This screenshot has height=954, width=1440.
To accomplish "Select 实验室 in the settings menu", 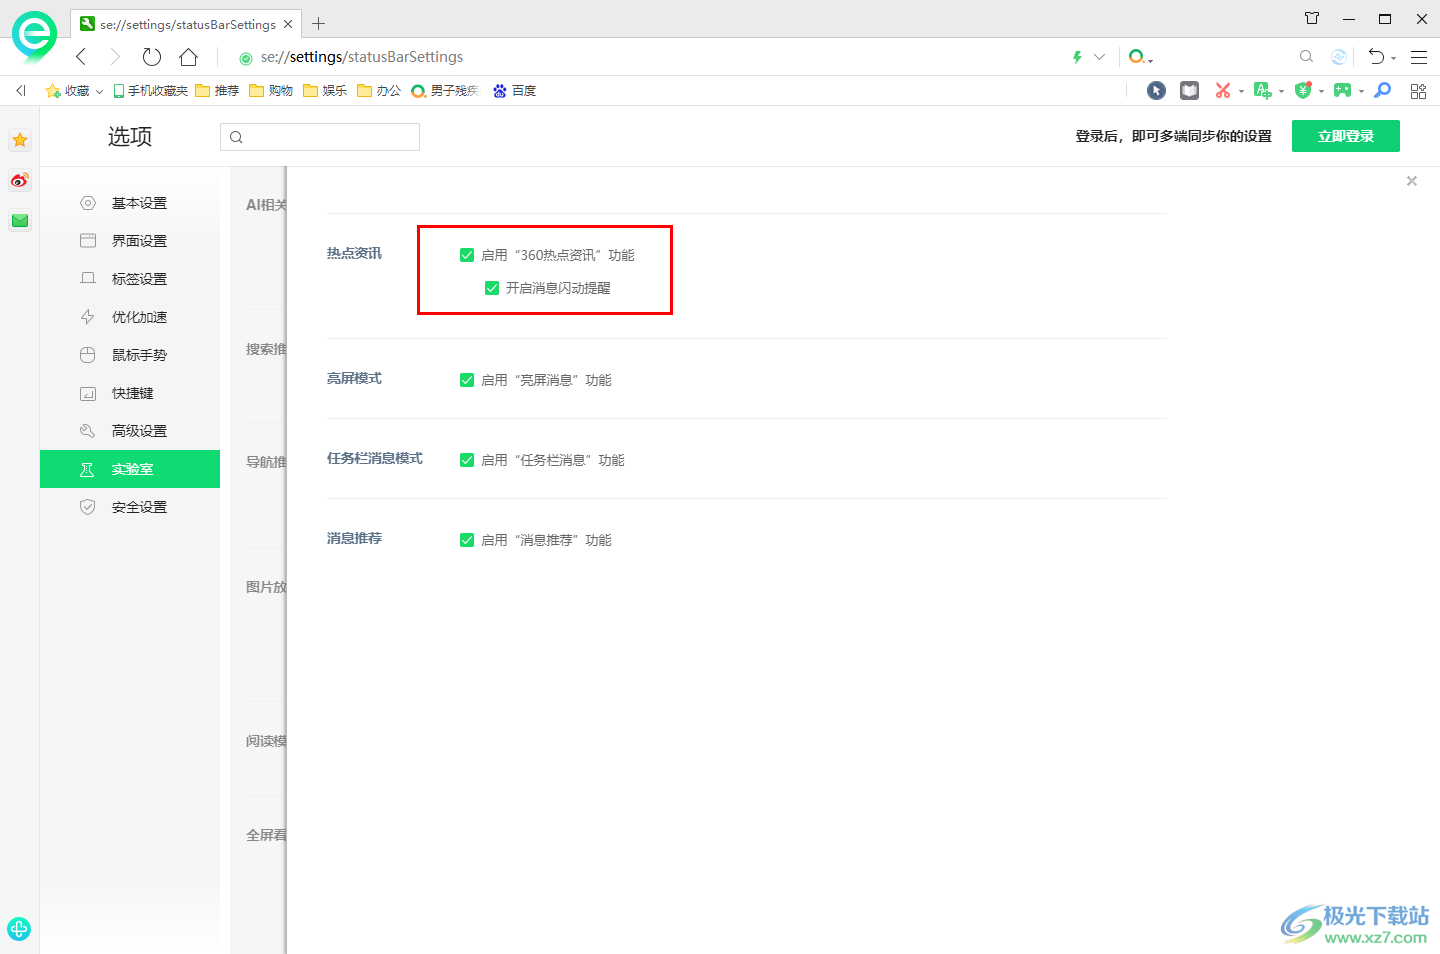I will point(130,469).
